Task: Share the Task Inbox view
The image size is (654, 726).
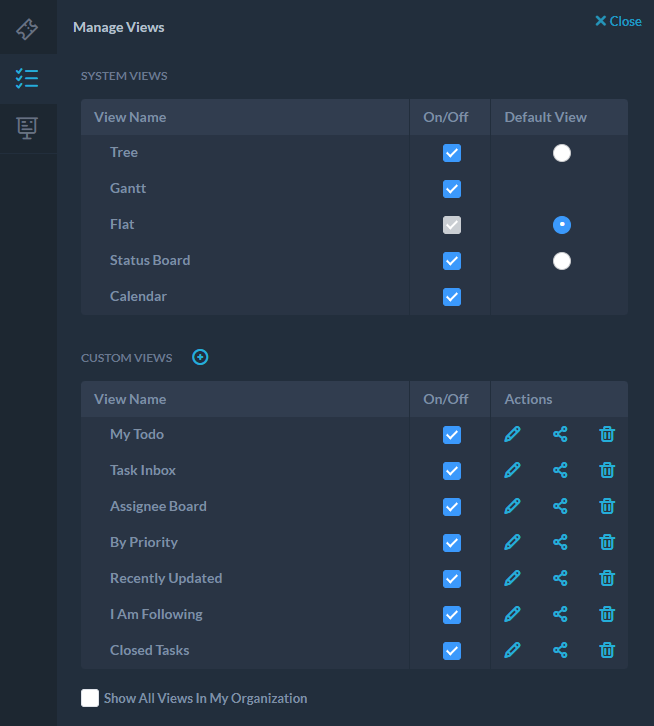Action: (560, 470)
